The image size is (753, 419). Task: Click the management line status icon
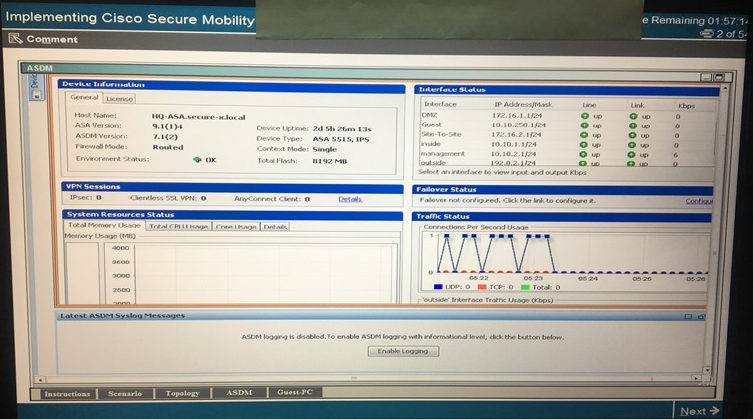[x=583, y=154]
